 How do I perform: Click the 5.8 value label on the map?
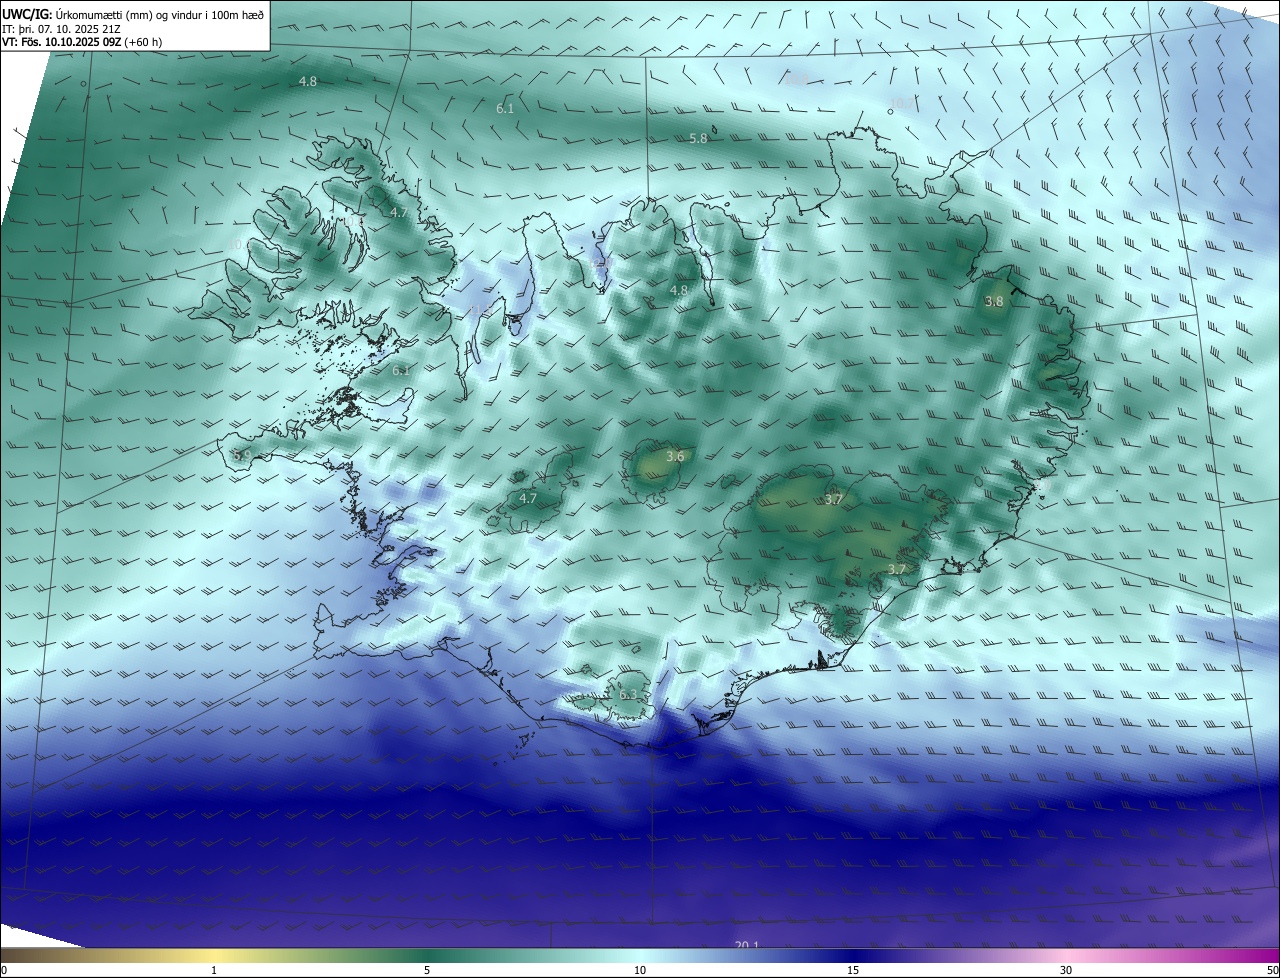click(x=698, y=138)
